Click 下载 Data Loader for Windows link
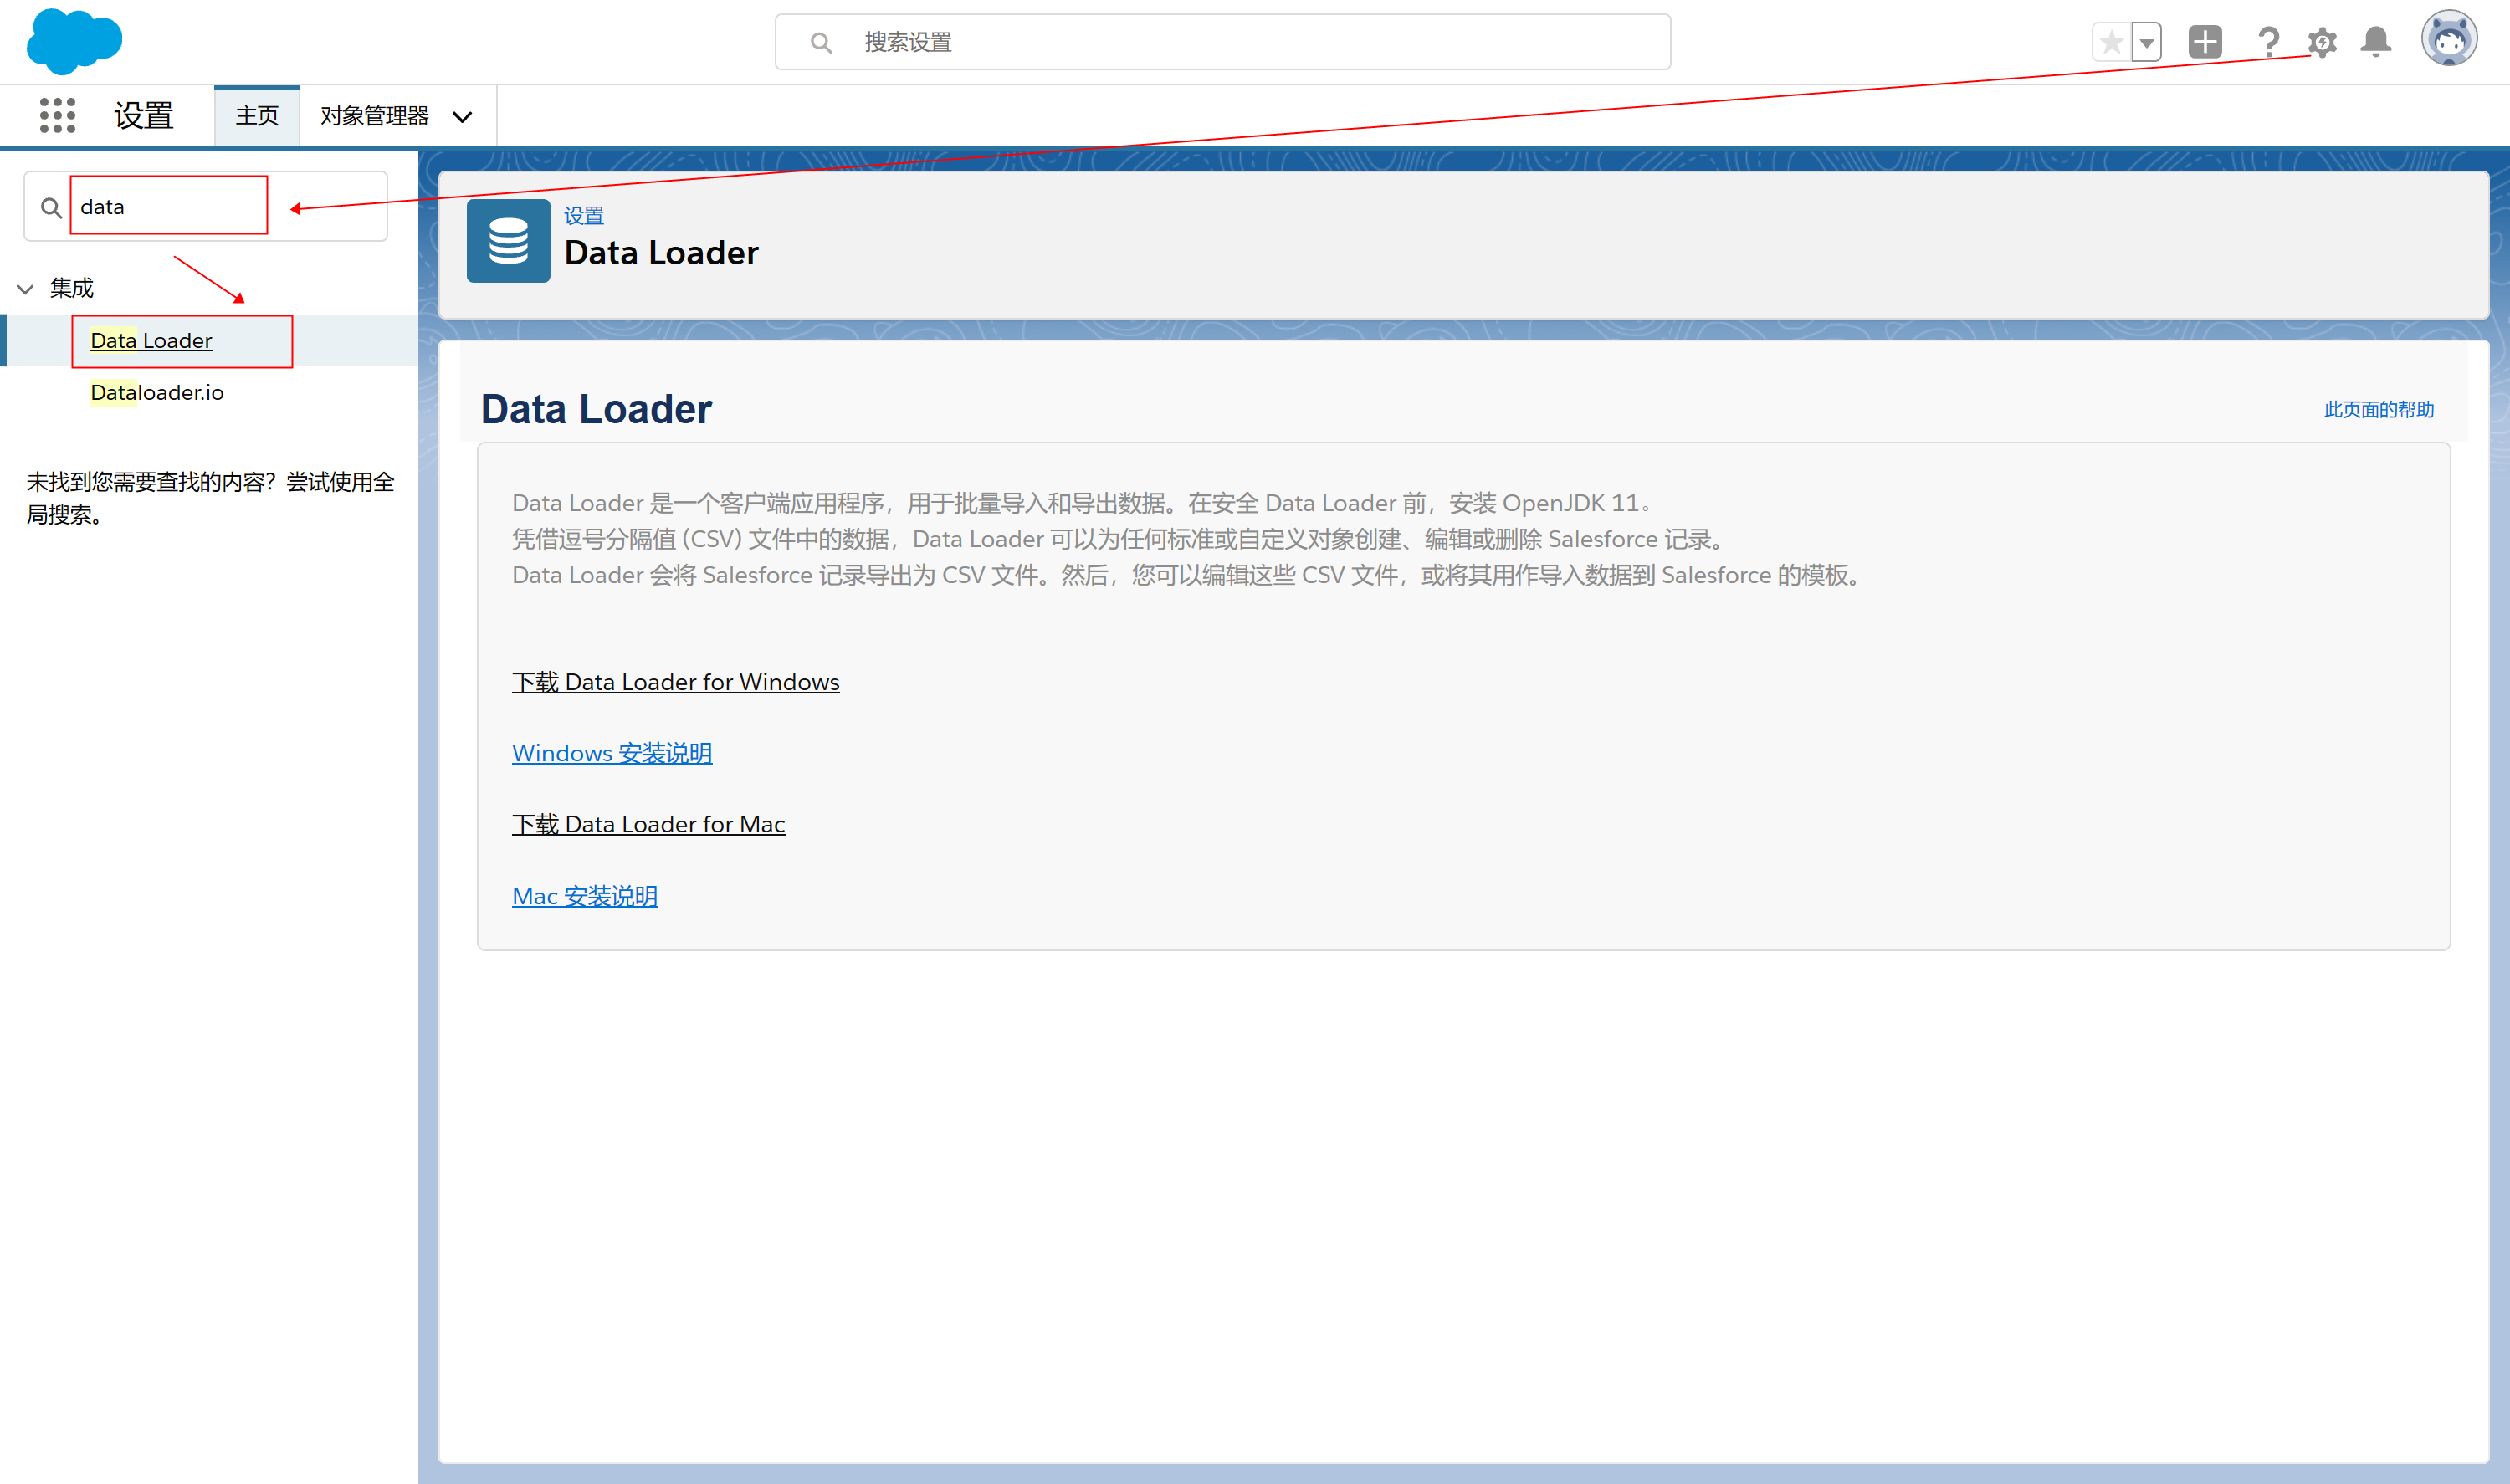Screen dimensions: 2510x1484 [x=676, y=681]
